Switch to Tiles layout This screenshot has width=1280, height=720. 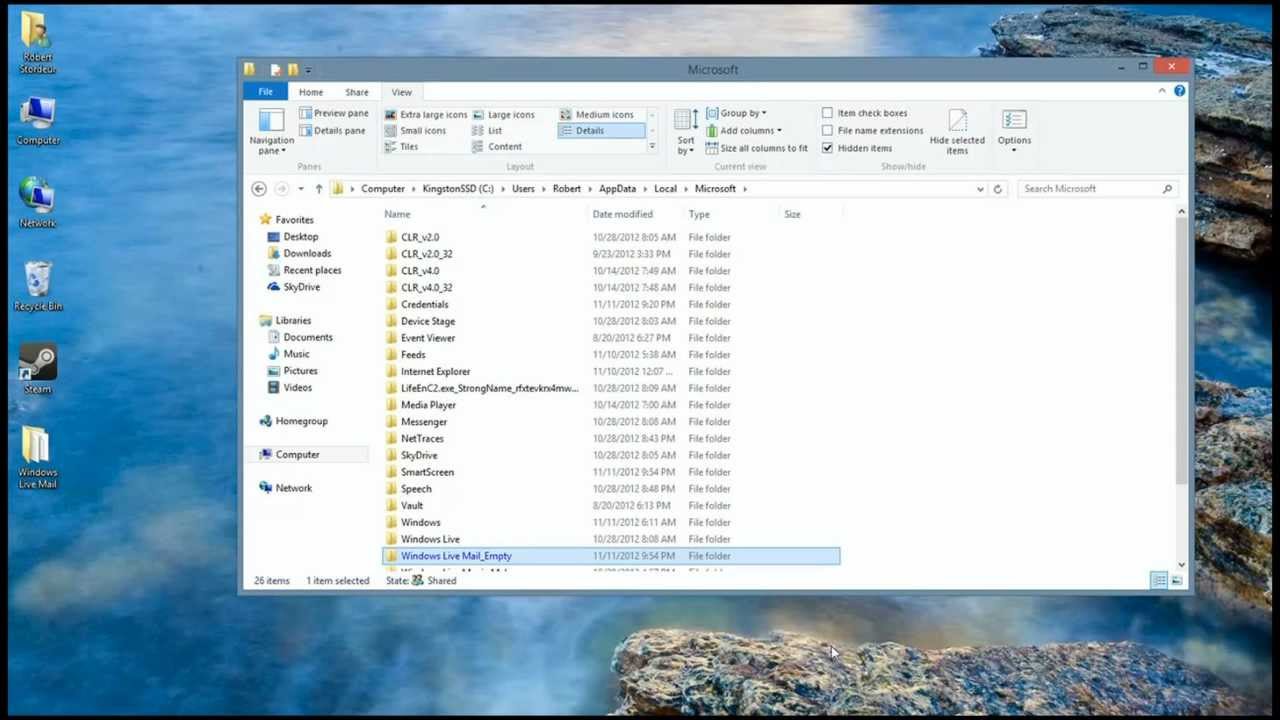pos(402,146)
